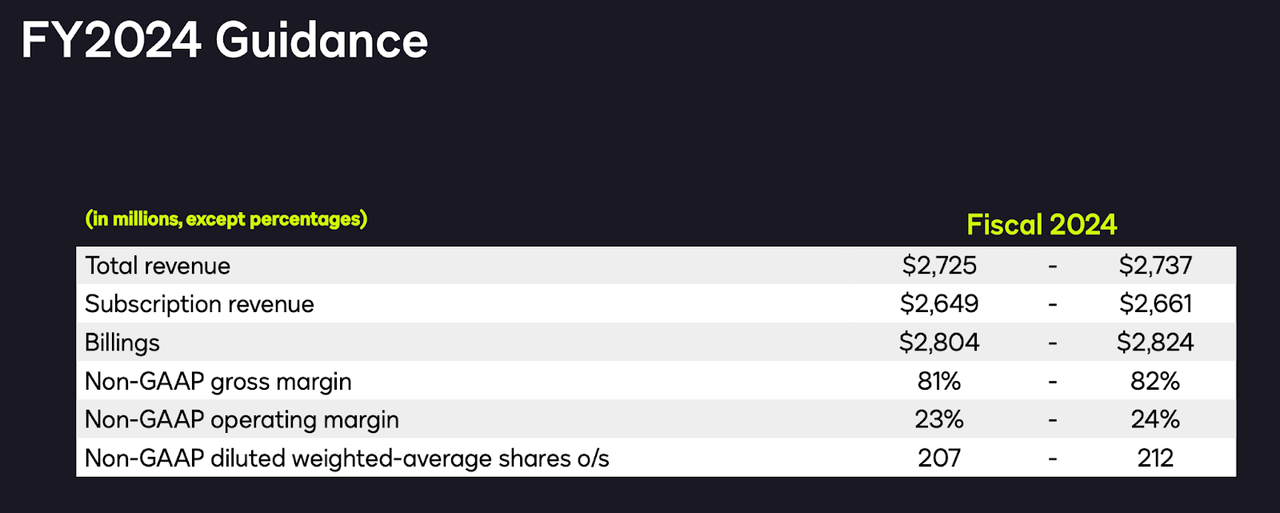Click the 207 diluted shares value
Viewport: 1280px width, 513px height.
(939, 458)
